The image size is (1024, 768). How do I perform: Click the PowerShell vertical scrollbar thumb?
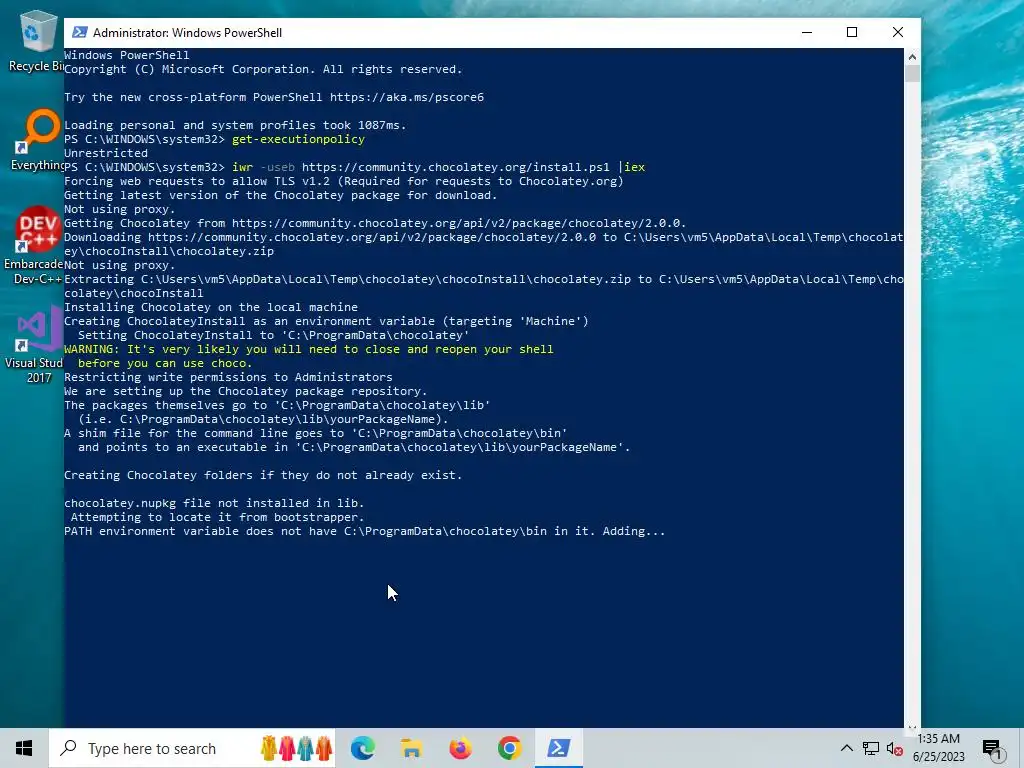point(912,73)
